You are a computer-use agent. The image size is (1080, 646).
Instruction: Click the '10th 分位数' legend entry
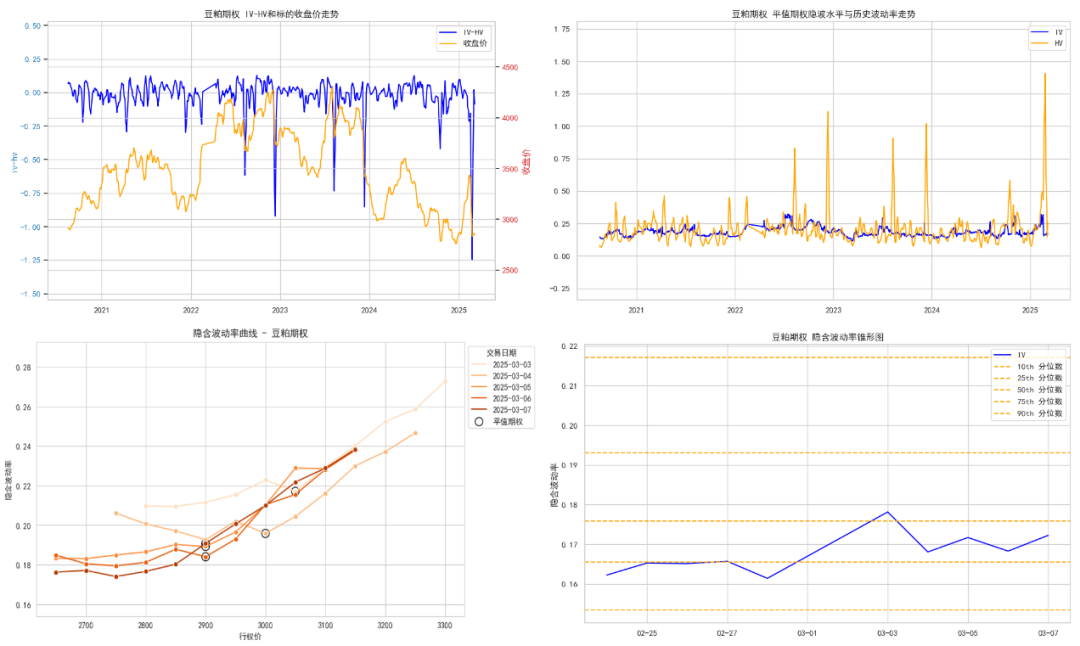1028,366
